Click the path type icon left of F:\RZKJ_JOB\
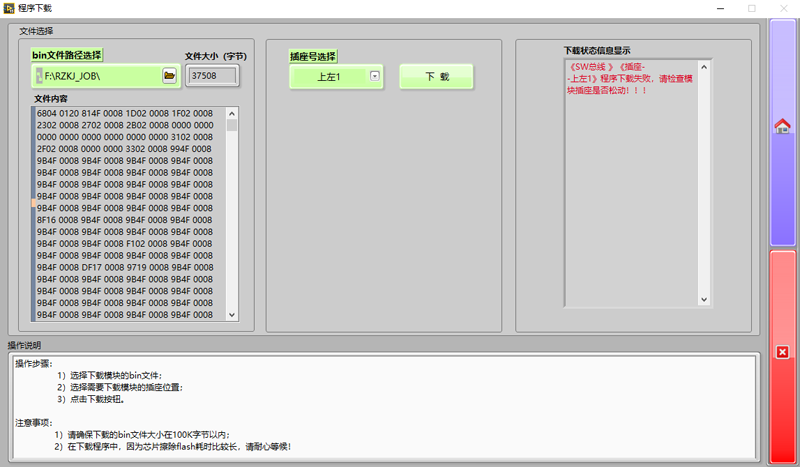The image size is (800, 467). pyautogui.click(x=39, y=76)
